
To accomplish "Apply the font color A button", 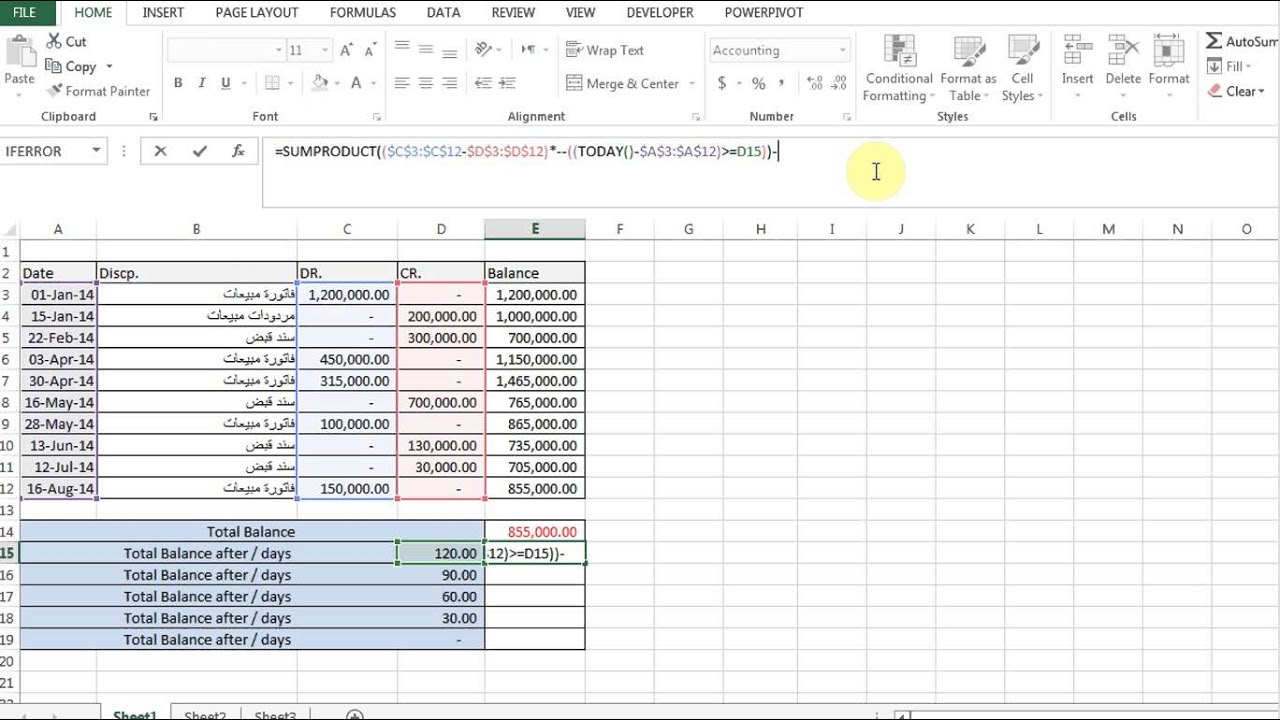I will click(357, 84).
